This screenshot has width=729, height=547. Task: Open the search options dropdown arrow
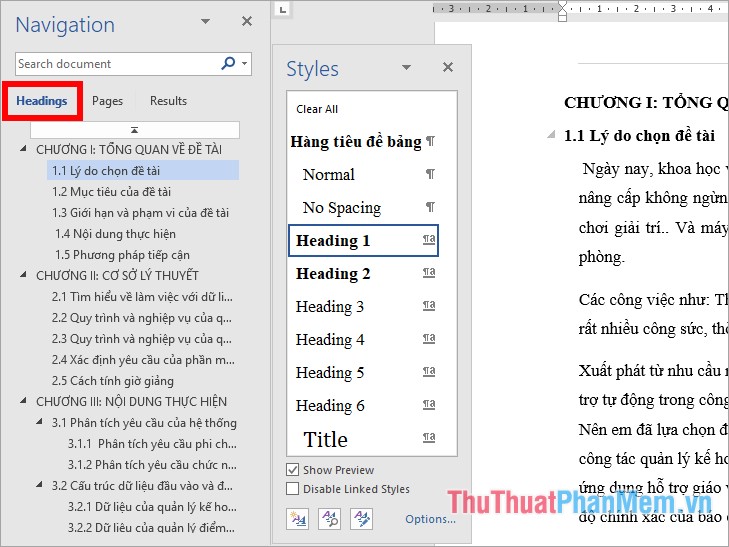[245, 63]
